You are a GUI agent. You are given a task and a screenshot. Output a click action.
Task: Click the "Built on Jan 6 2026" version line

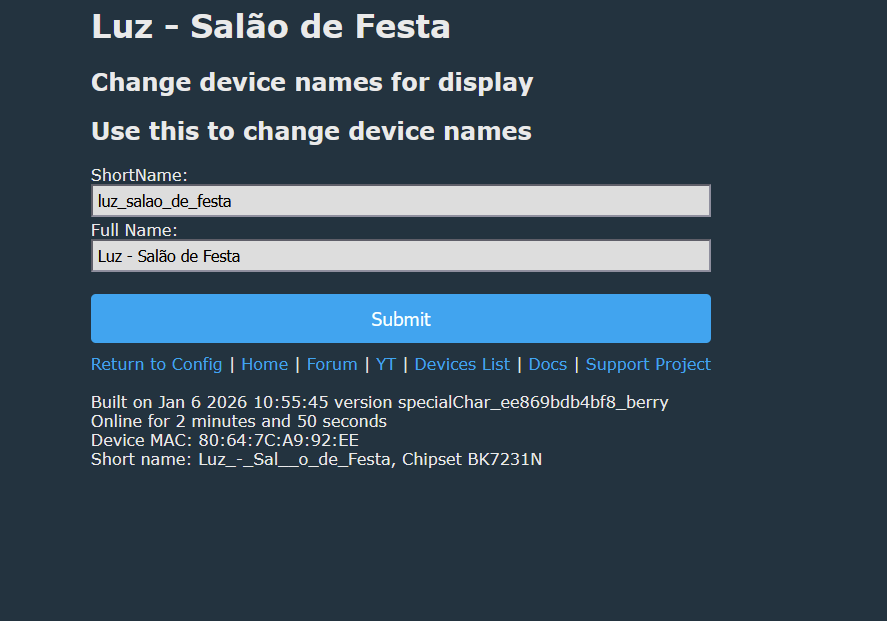[379, 402]
